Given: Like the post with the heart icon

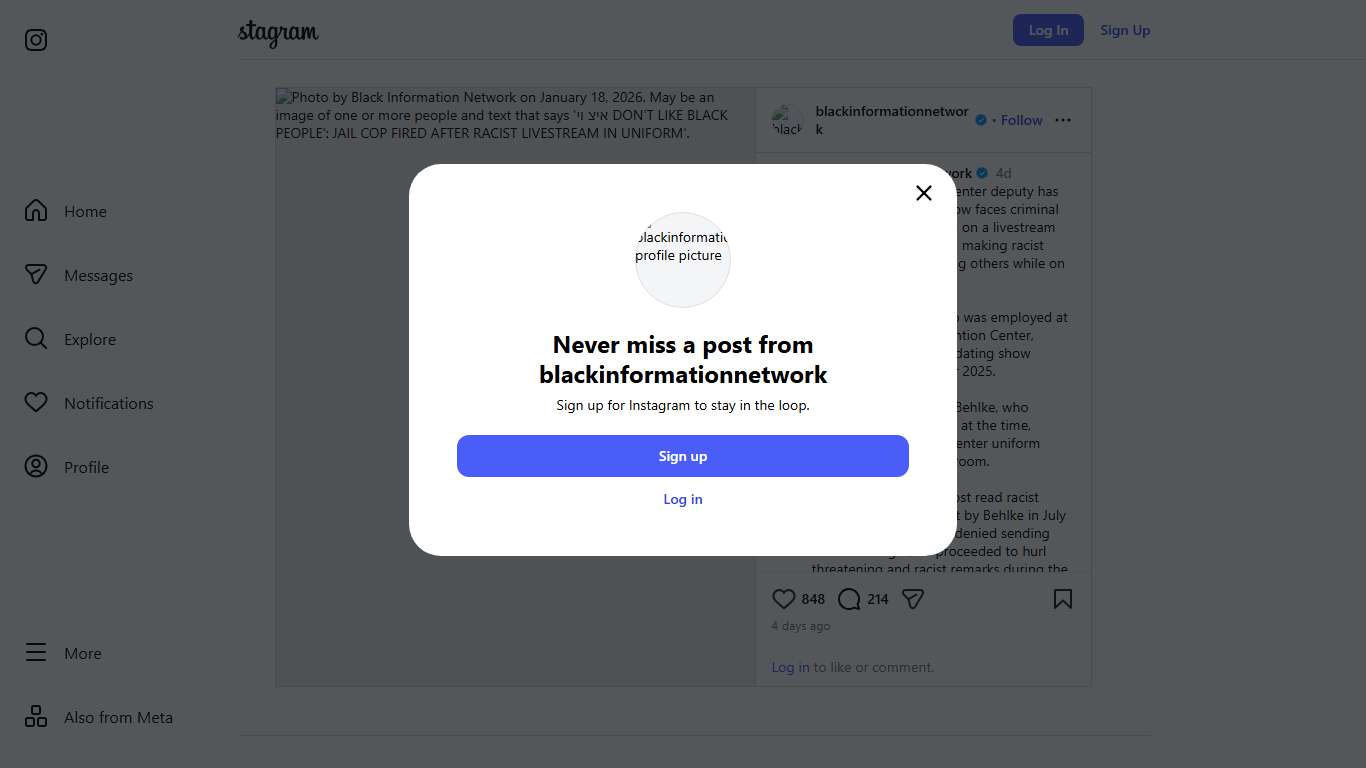Looking at the screenshot, I should [784, 599].
